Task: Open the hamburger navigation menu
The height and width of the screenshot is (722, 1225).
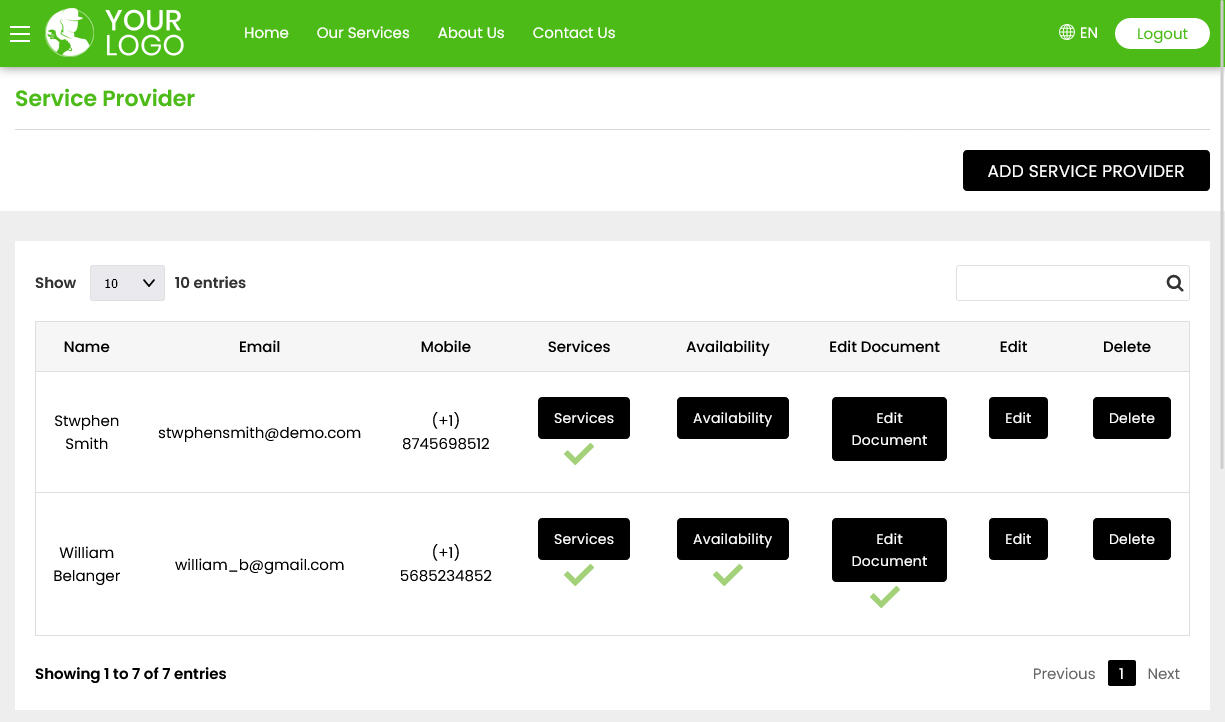Action: (20, 33)
